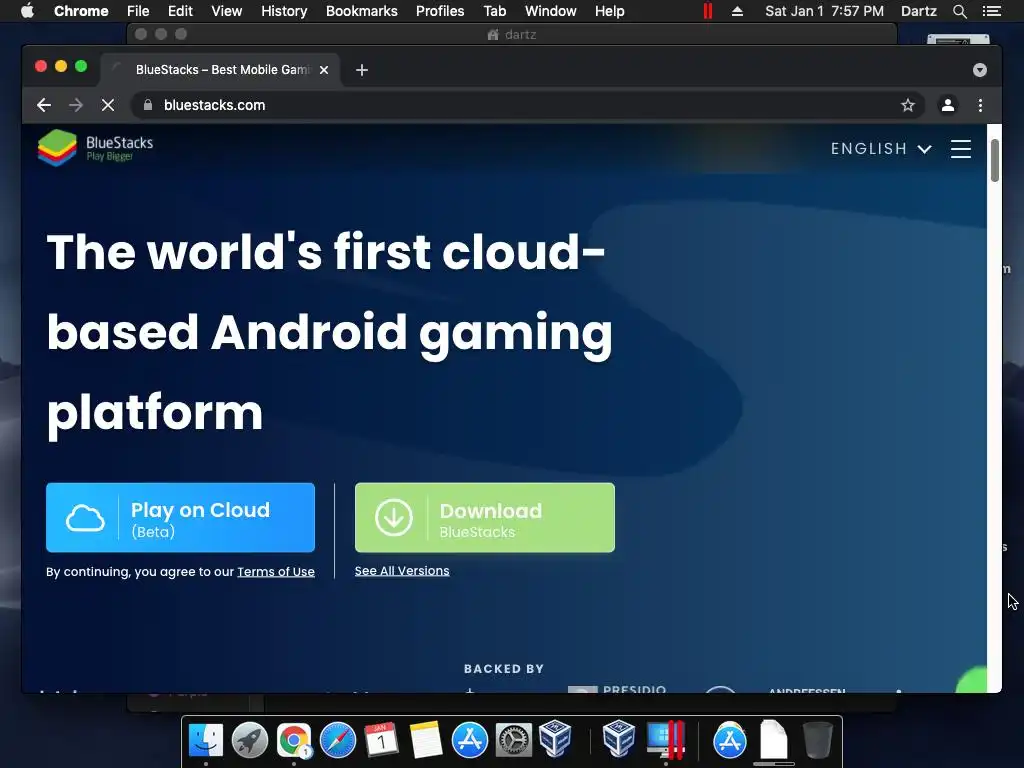The image size is (1024, 768).
Task: Open the Chrome three-dot menu
Action: [x=980, y=105]
